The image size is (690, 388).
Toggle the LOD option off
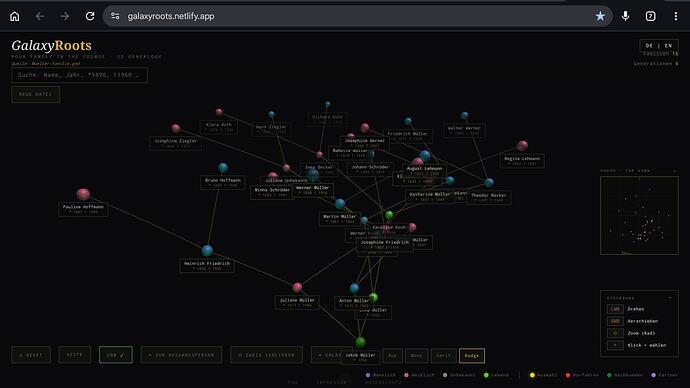[x=116, y=355]
